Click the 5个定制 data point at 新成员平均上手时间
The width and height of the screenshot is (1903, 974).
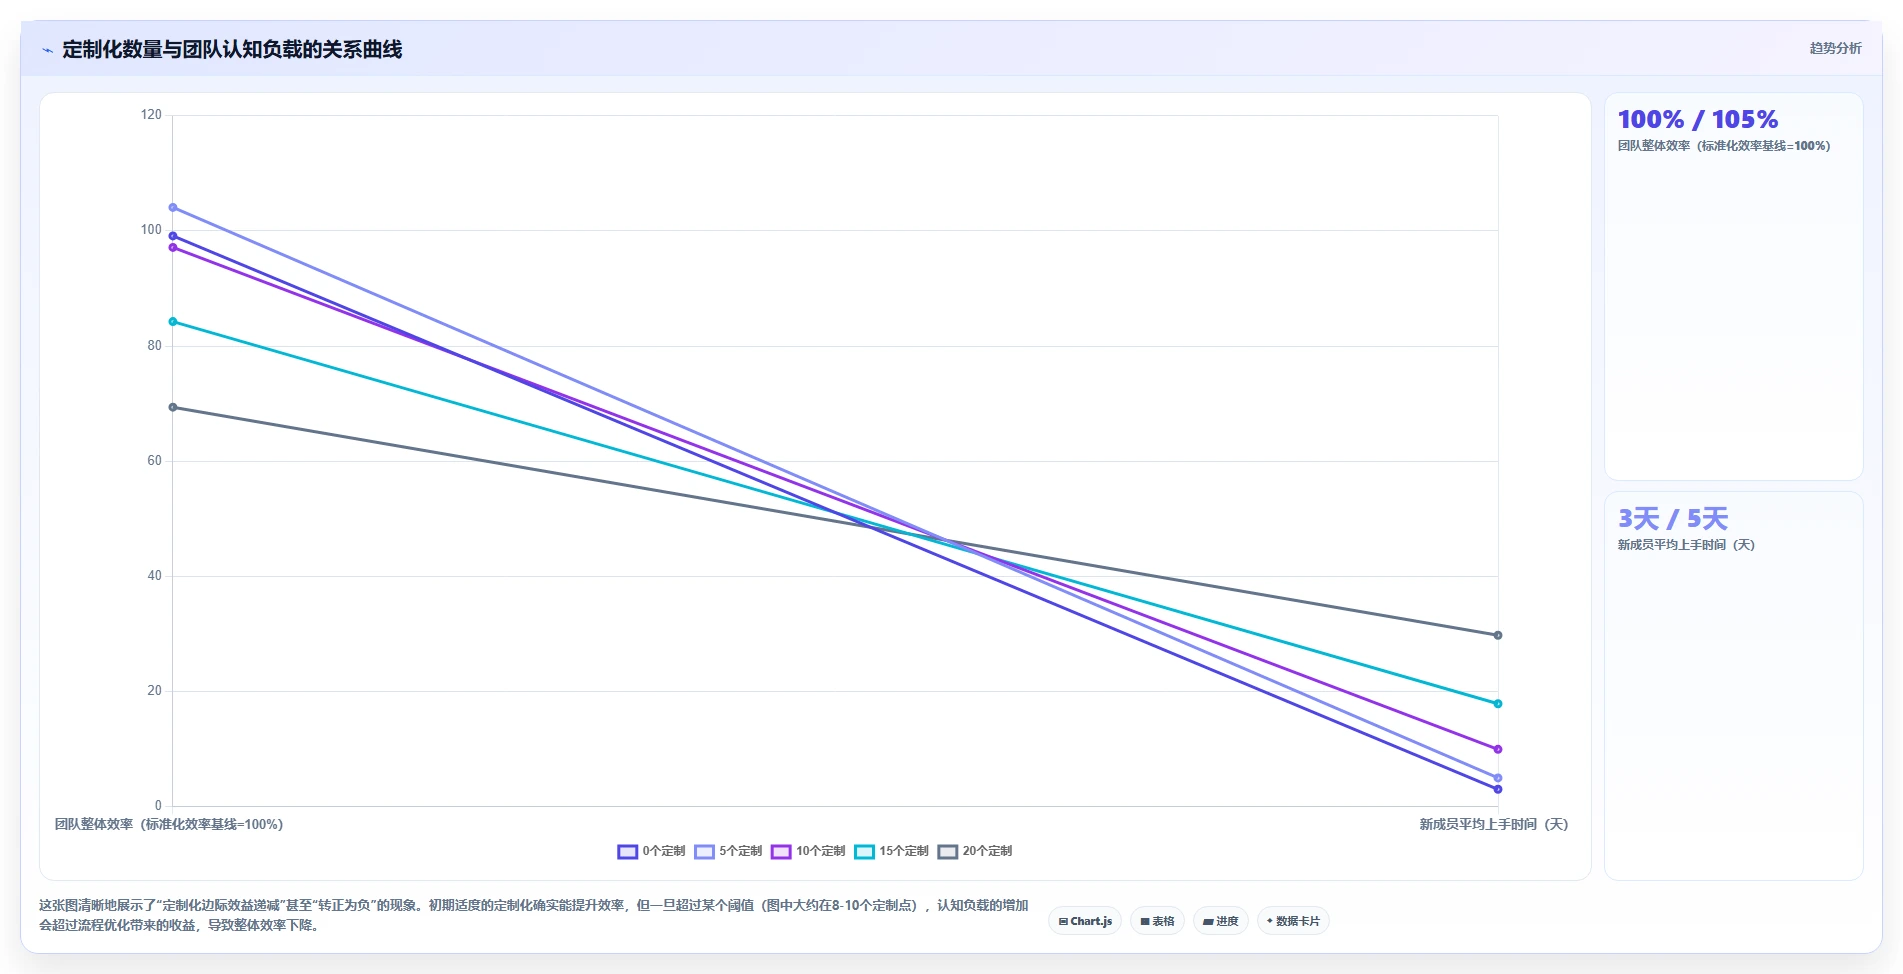(x=1498, y=778)
